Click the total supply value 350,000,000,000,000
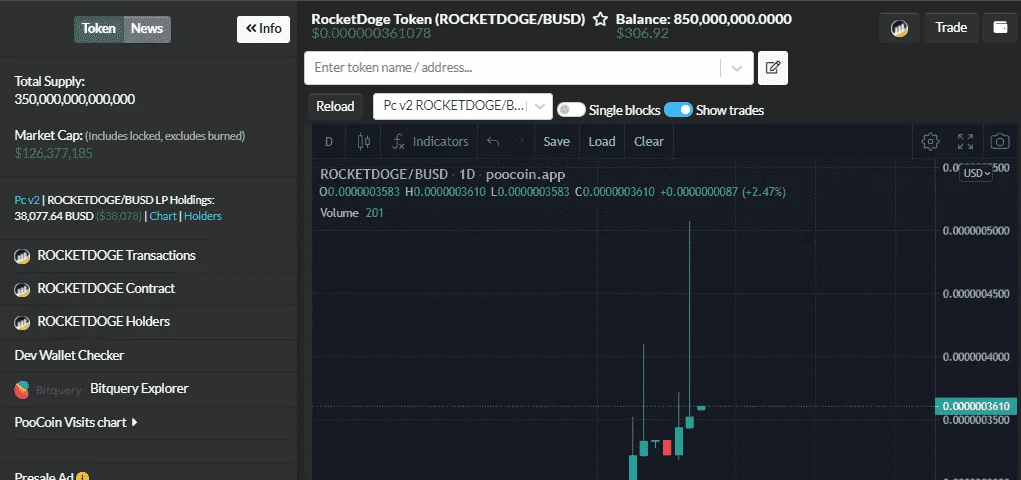The width and height of the screenshot is (1021, 480). 75,100
